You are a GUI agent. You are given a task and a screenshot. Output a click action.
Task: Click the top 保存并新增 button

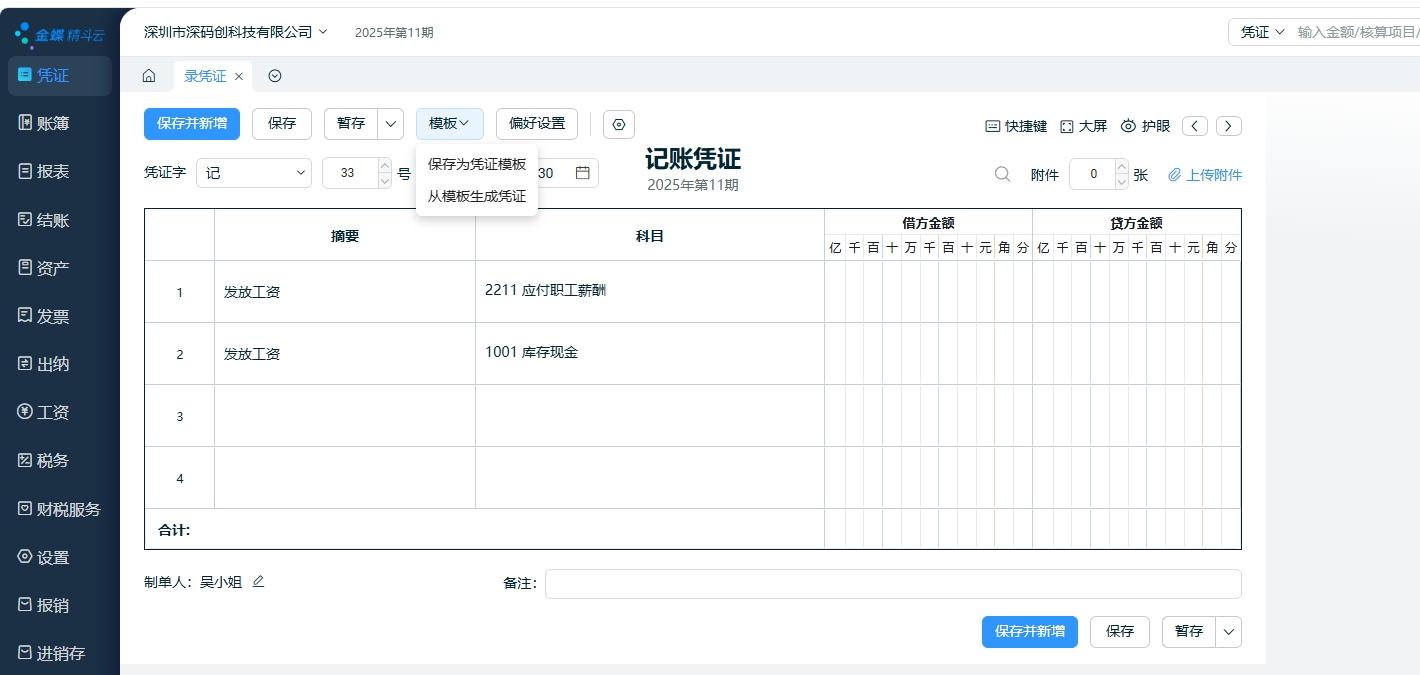click(192, 124)
